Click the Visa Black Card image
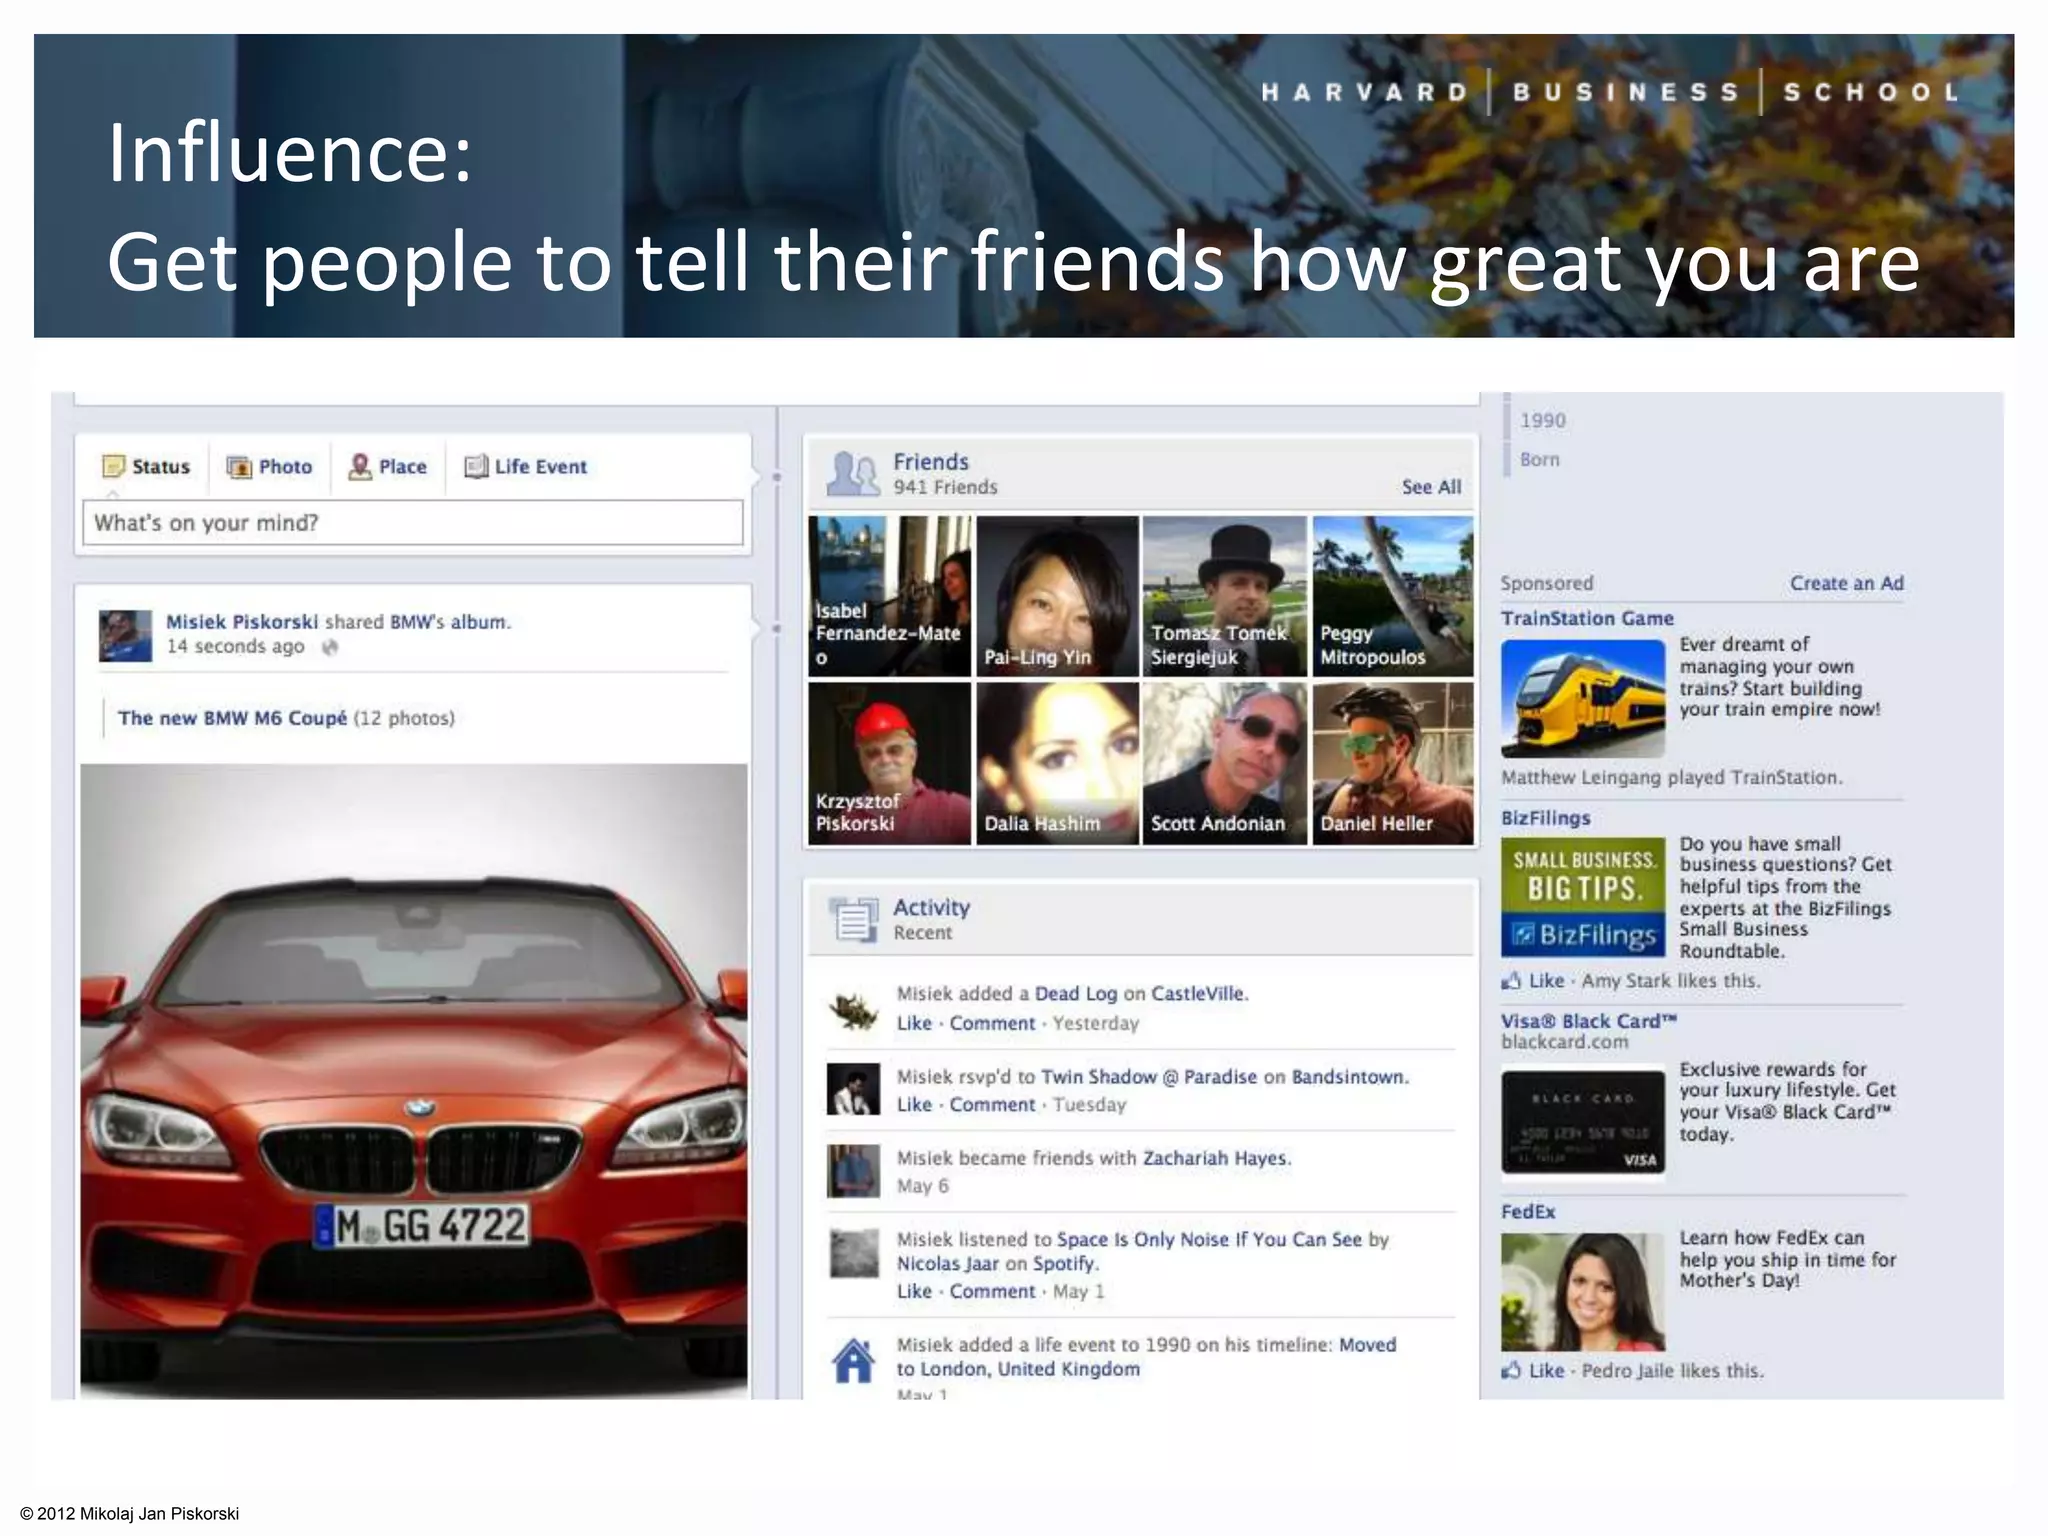Screen dimensions: 2048x1536 click(x=1583, y=1122)
